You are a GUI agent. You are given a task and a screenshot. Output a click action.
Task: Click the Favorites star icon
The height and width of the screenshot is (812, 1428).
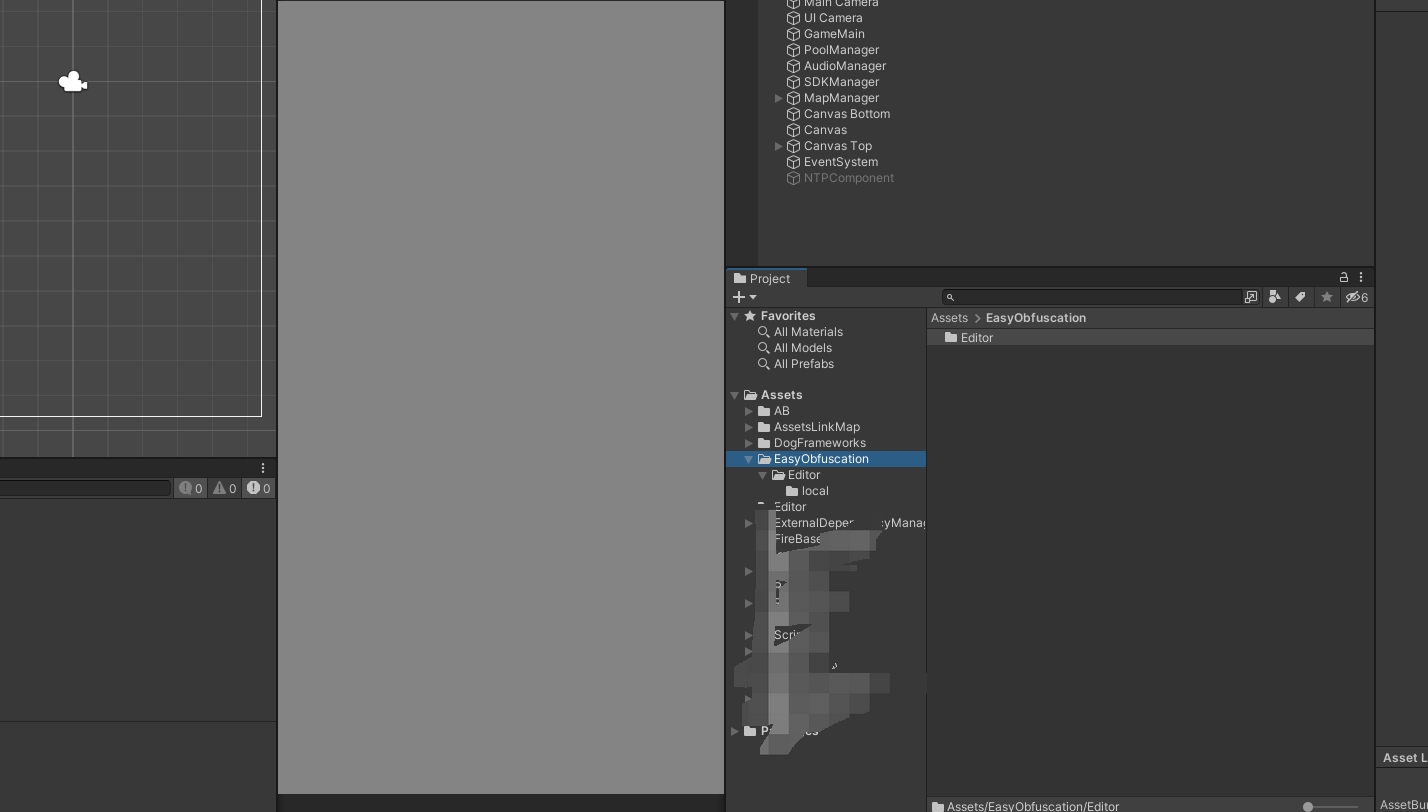click(750, 316)
